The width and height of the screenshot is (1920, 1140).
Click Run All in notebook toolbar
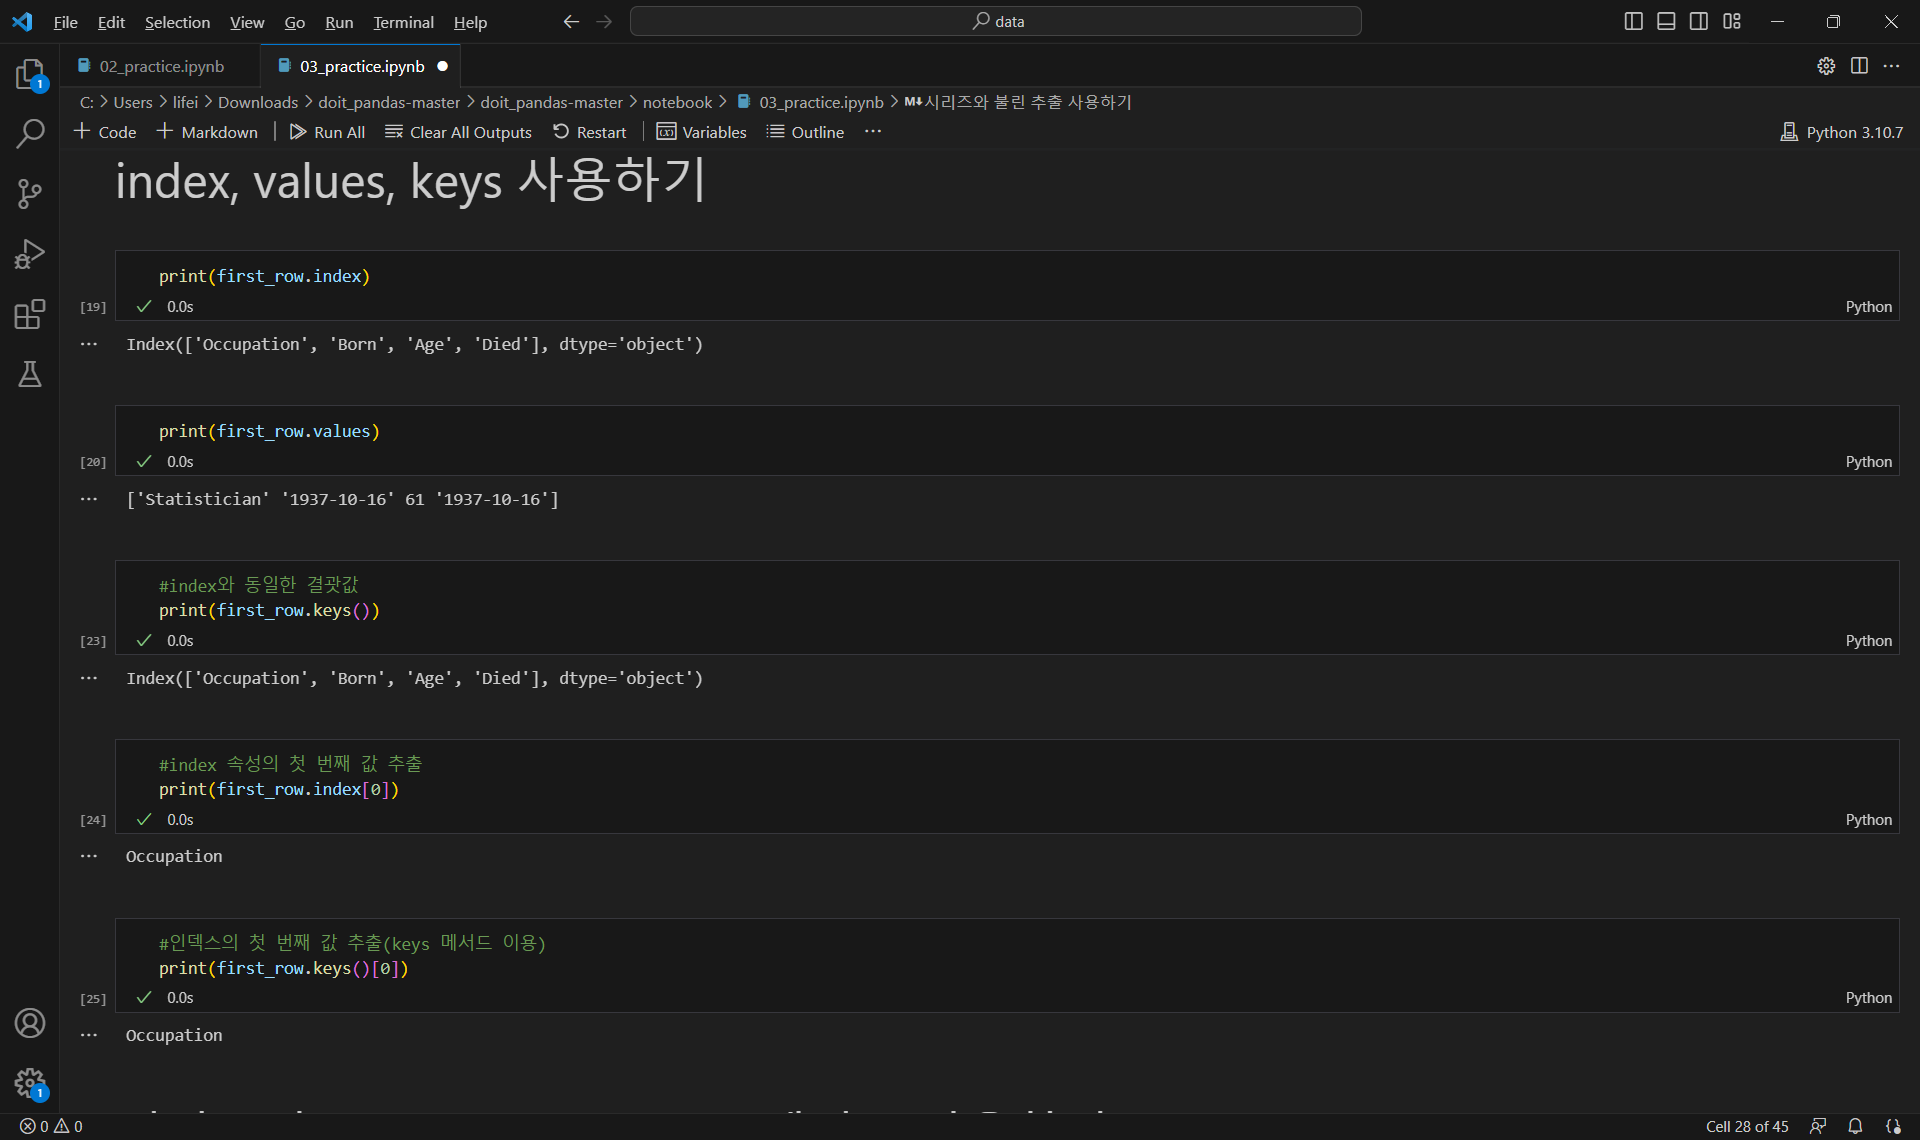point(327,132)
